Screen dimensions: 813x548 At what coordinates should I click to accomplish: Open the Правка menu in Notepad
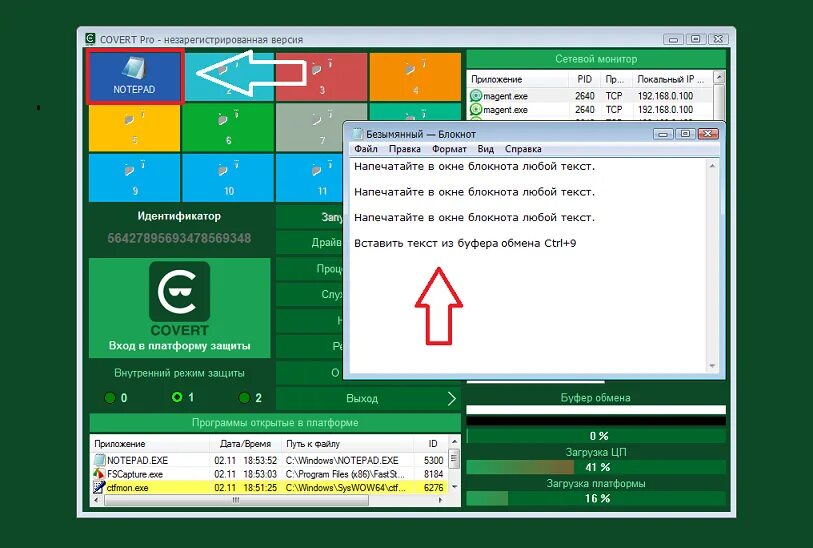[404, 149]
